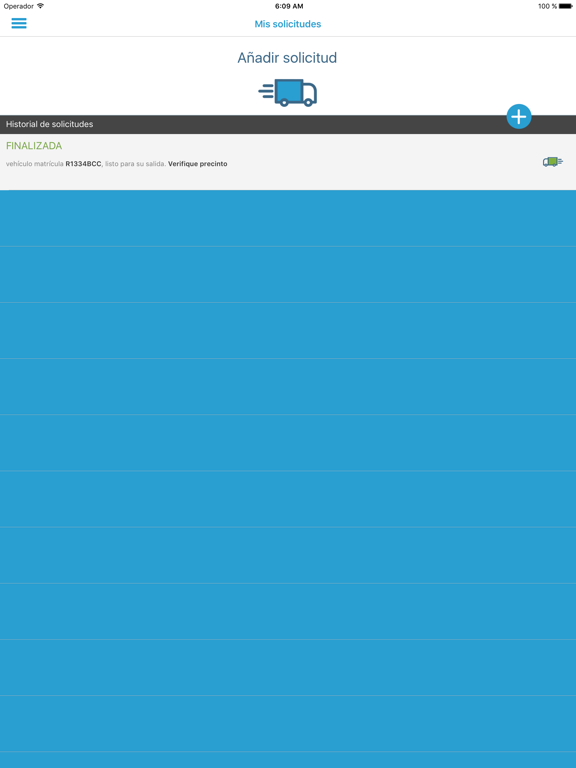Tap the large blue truck icon
576x768 pixels.
point(288,93)
